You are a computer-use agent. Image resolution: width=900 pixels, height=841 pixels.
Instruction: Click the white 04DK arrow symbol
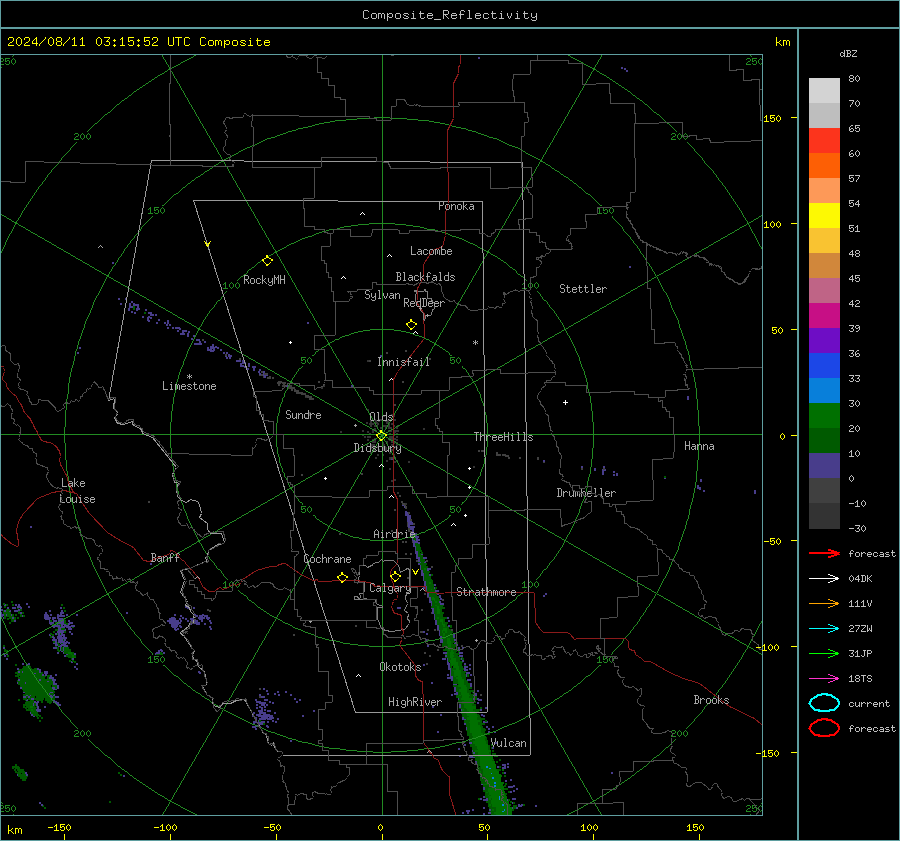[x=824, y=579]
